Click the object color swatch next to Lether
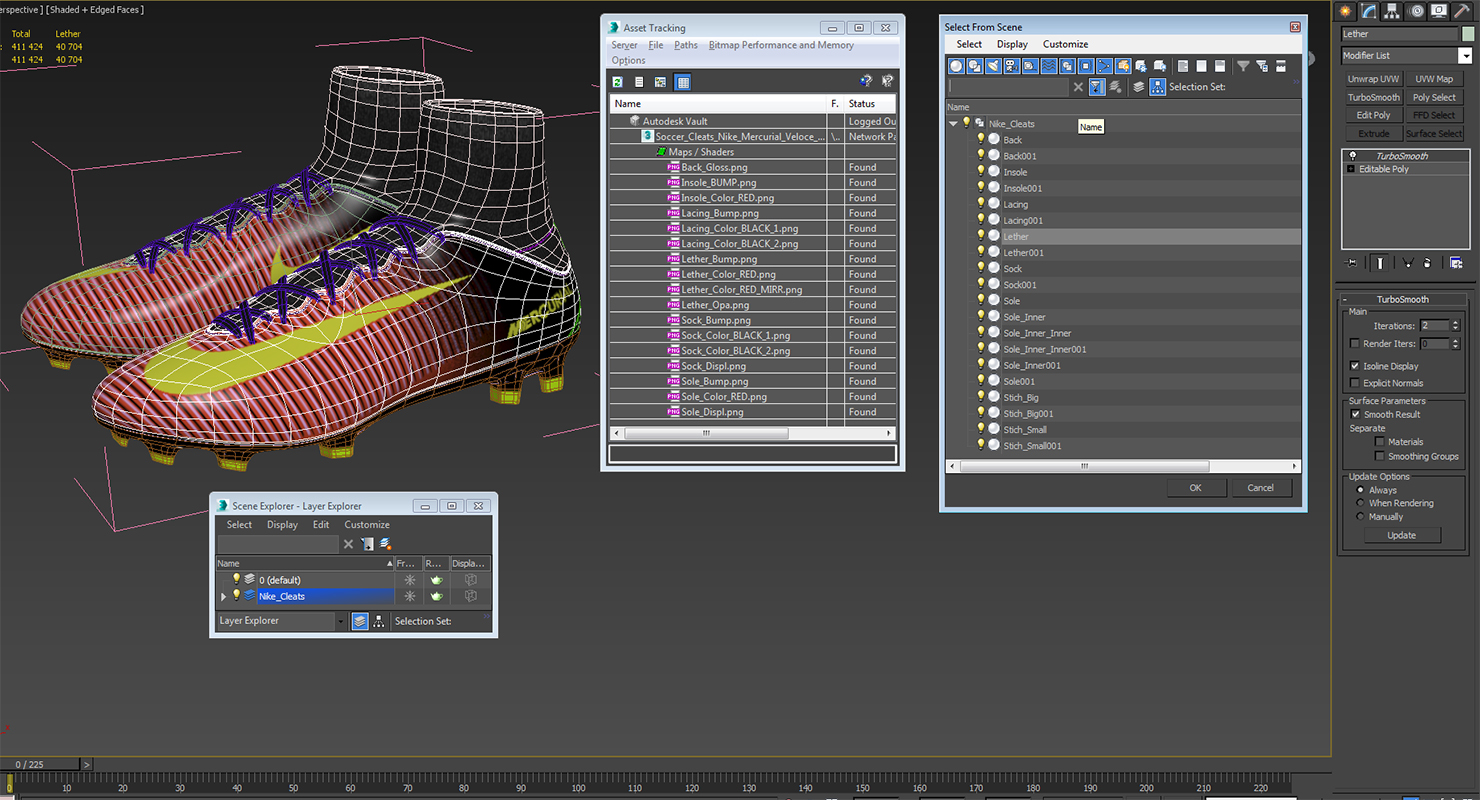This screenshot has height=800, width=1480. tap(1467, 34)
